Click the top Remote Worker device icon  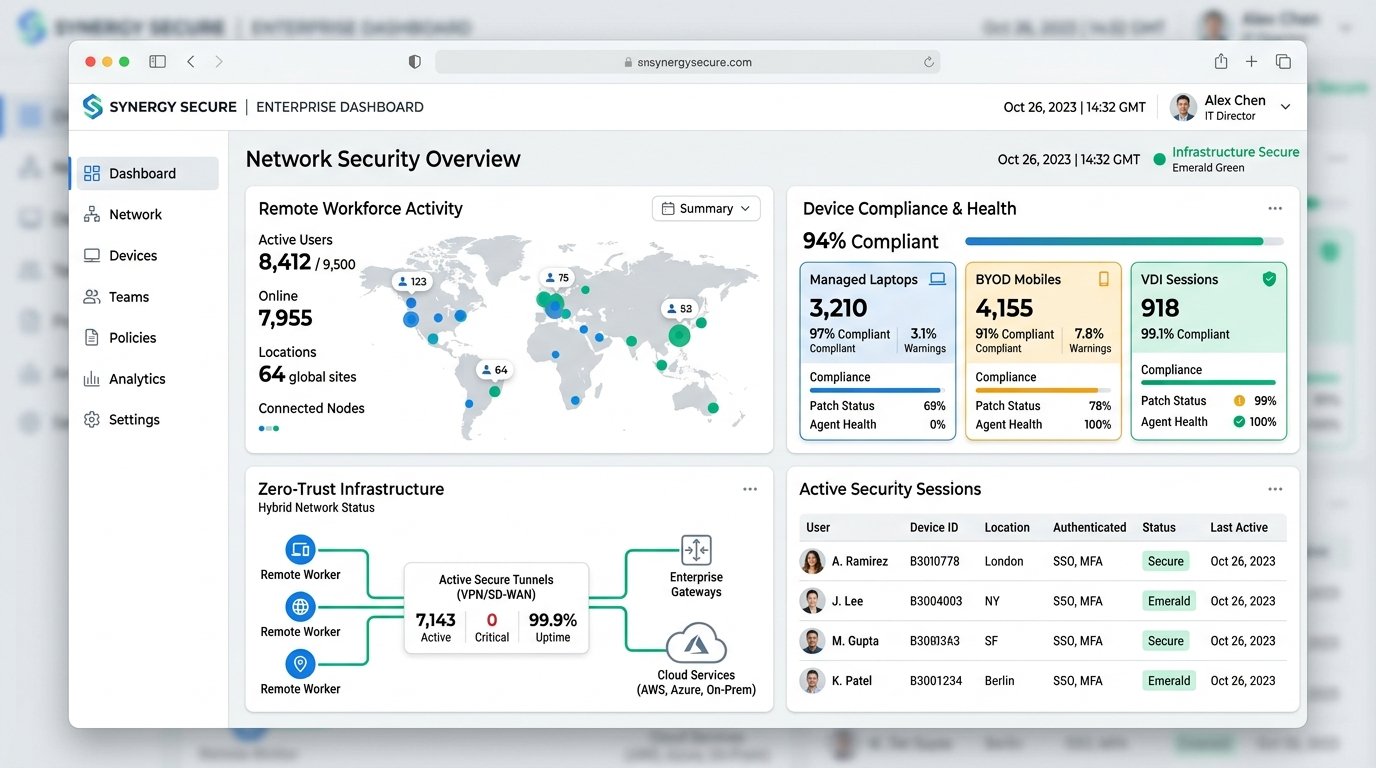click(300, 549)
